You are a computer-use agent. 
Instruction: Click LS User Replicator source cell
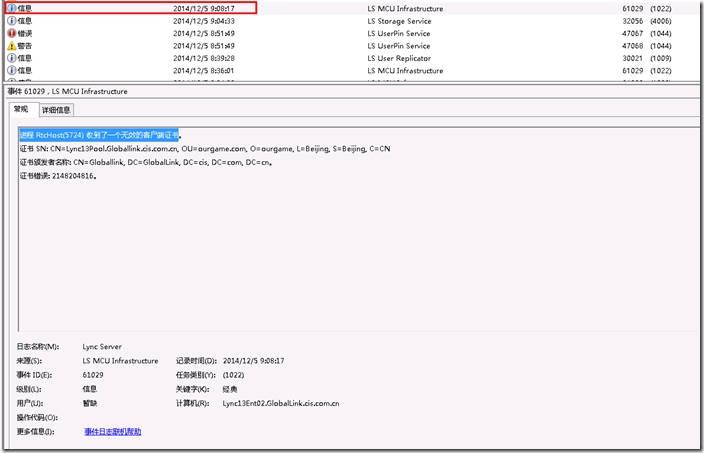coord(399,58)
